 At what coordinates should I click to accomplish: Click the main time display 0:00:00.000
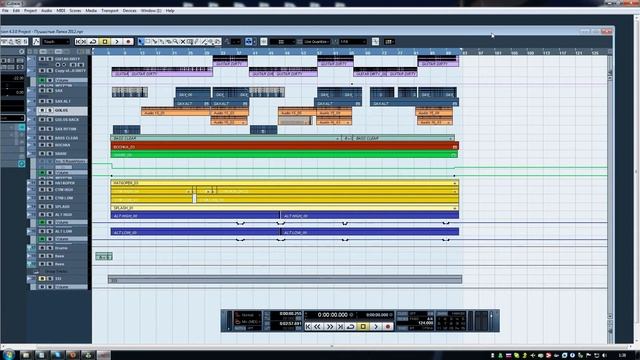pyautogui.click(x=333, y=315)
